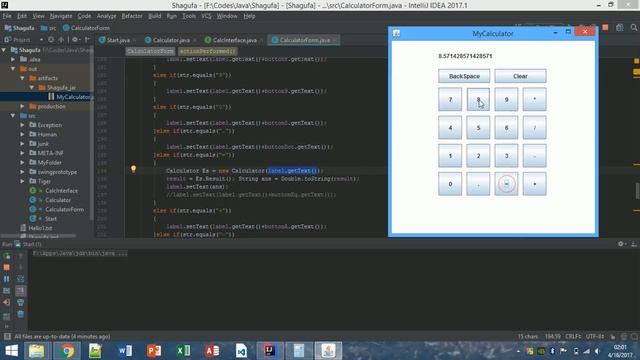
Task: Click the exit icon in Run panel
Action: 7,302
